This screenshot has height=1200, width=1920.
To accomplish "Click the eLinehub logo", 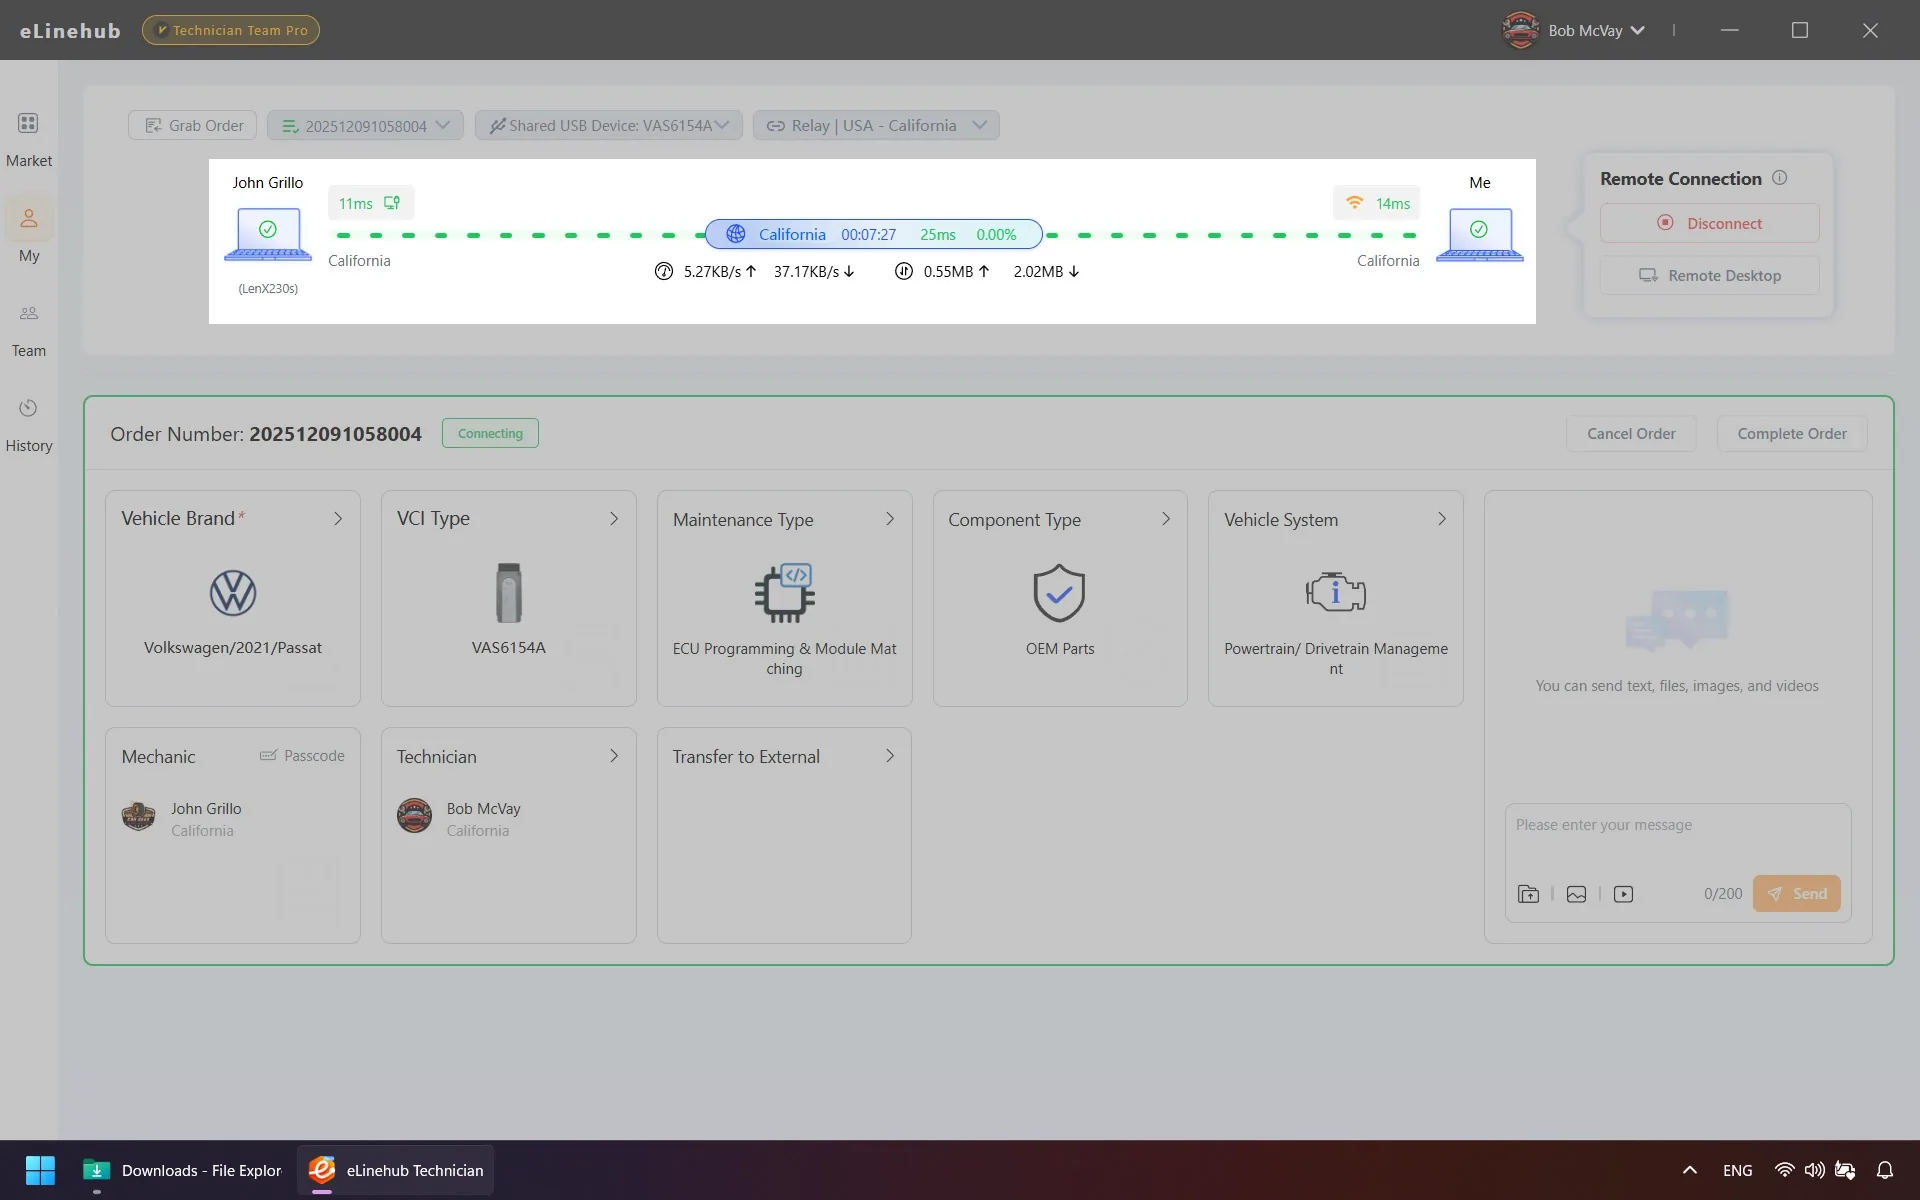I will 70,30.
